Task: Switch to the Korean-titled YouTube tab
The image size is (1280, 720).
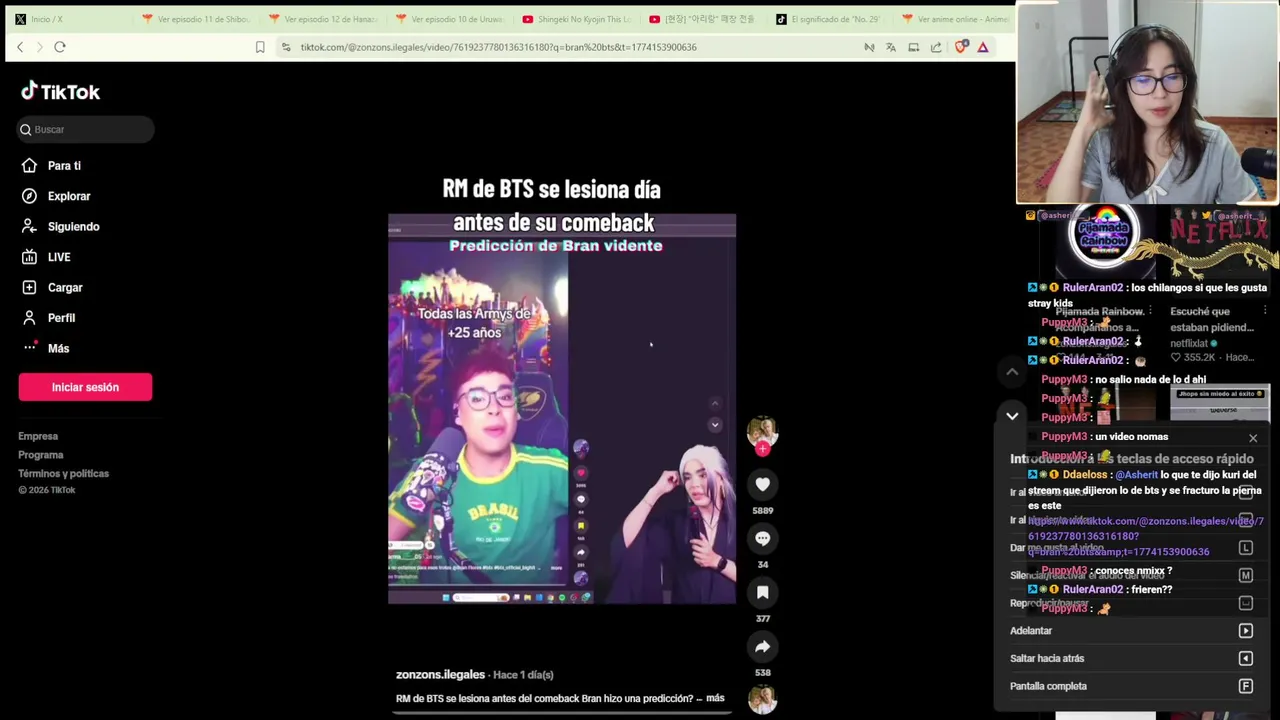Action: [703, 19]
